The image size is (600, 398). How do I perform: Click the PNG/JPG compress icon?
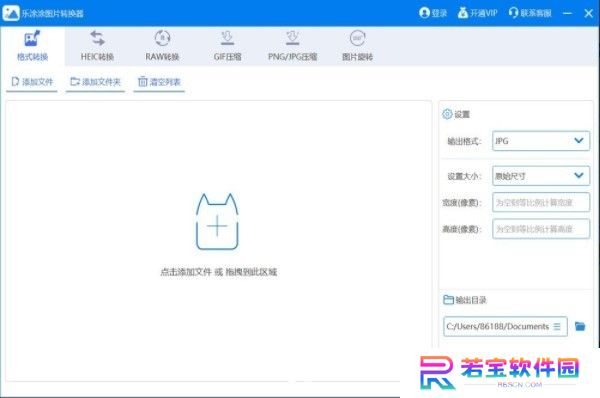292,38
